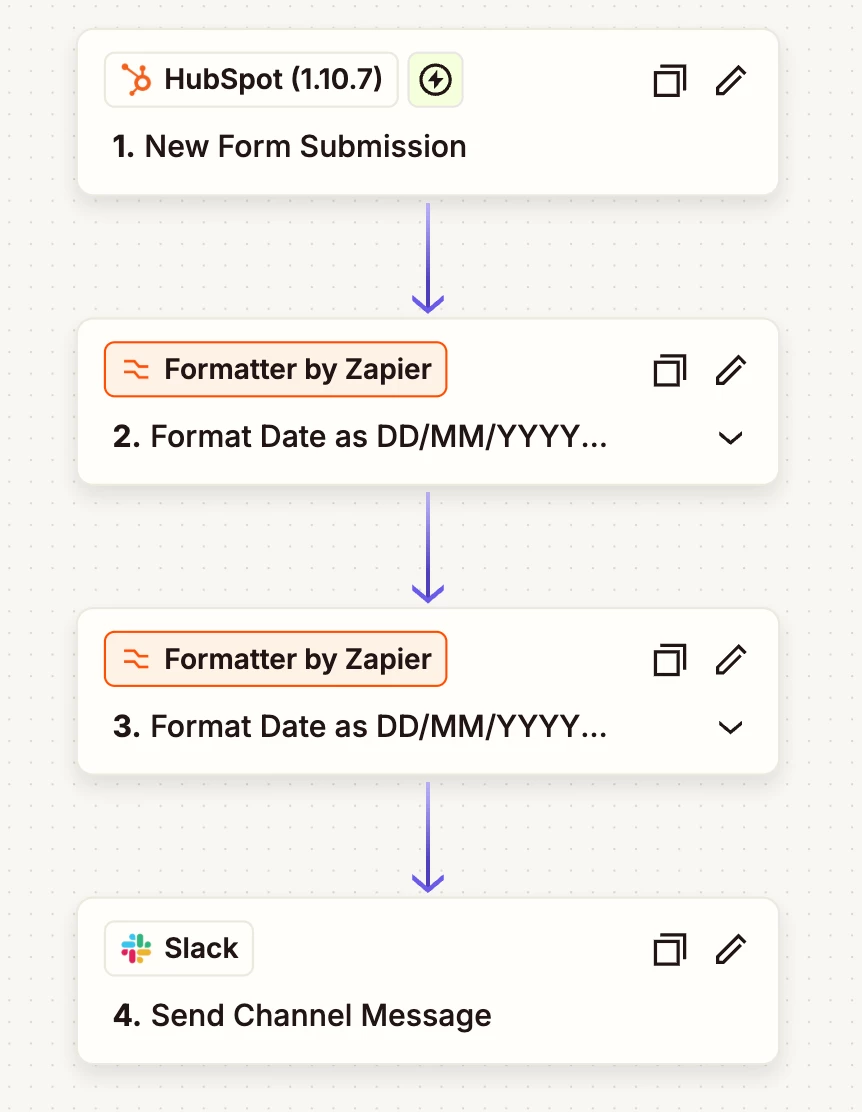862x1112 pixels.
Task: Select the 2. Format Date as DD/MM/YYYY title
Action: [x=360, y=437]
